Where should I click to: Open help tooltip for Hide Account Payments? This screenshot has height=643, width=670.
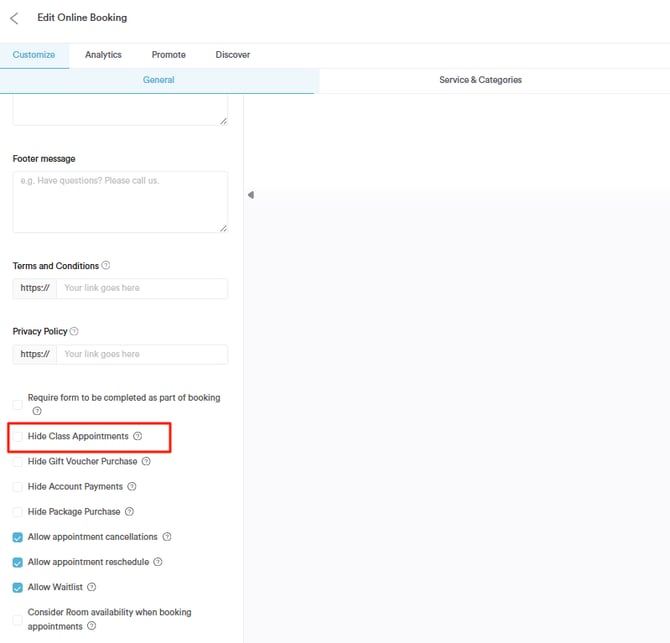click(132, 486)
